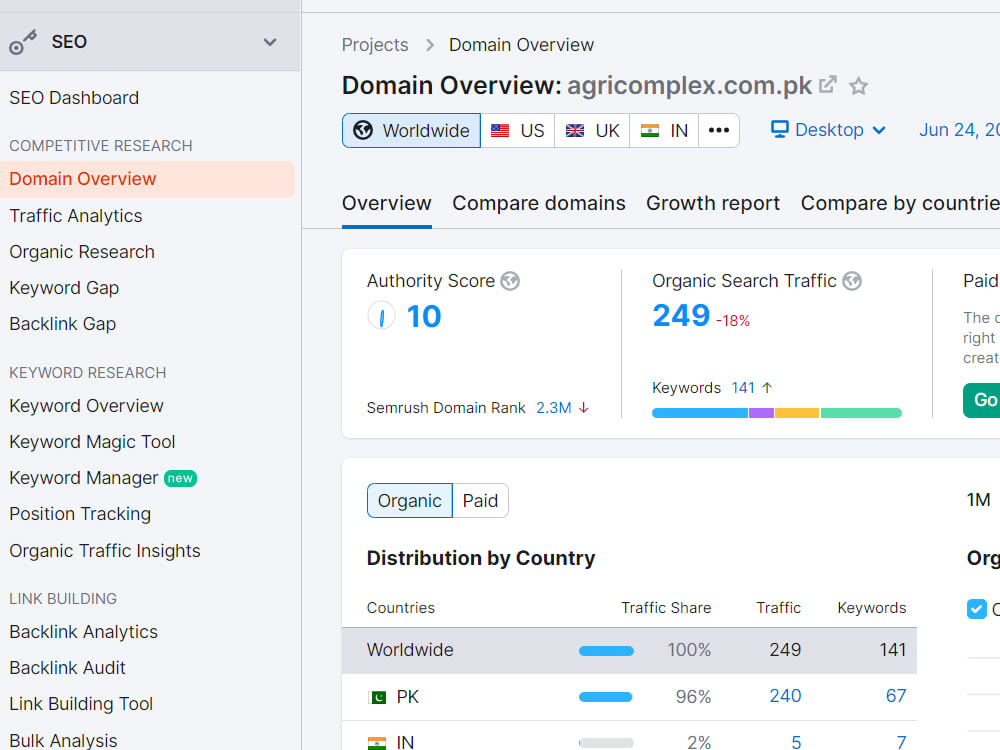This screenshot has height=750, width=1000.
Task: Click IN traffic value 5
Action: (796, 742)
